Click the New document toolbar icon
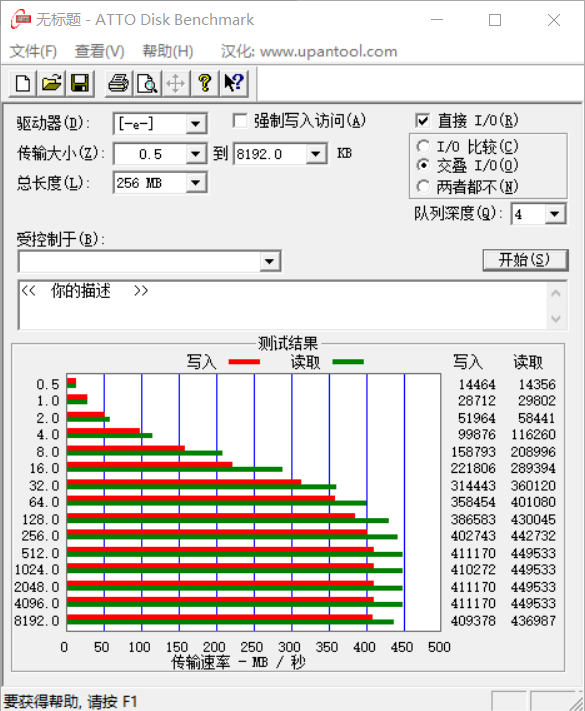This screenshot has height=711, width=585. [23, 83]
